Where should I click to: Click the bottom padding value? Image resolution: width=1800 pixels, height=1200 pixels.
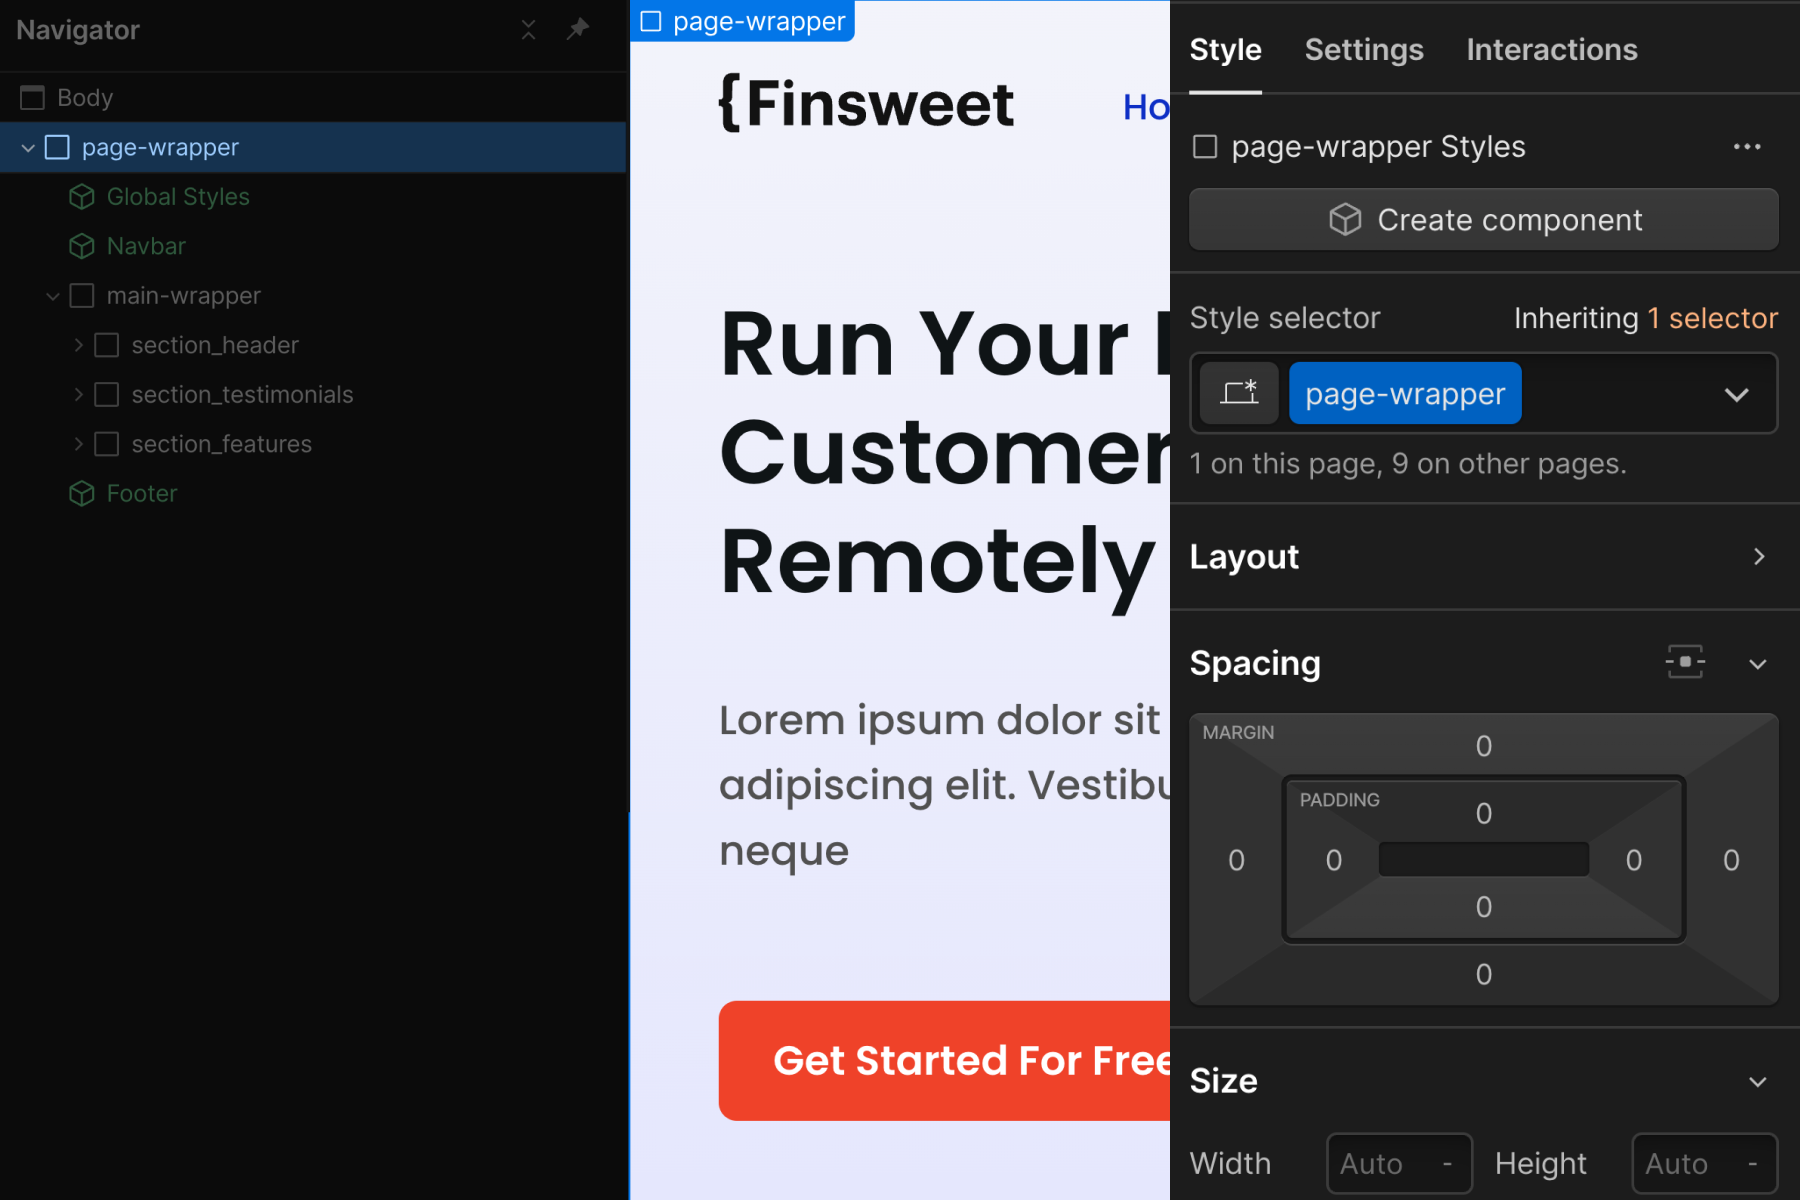[1484, 907]
